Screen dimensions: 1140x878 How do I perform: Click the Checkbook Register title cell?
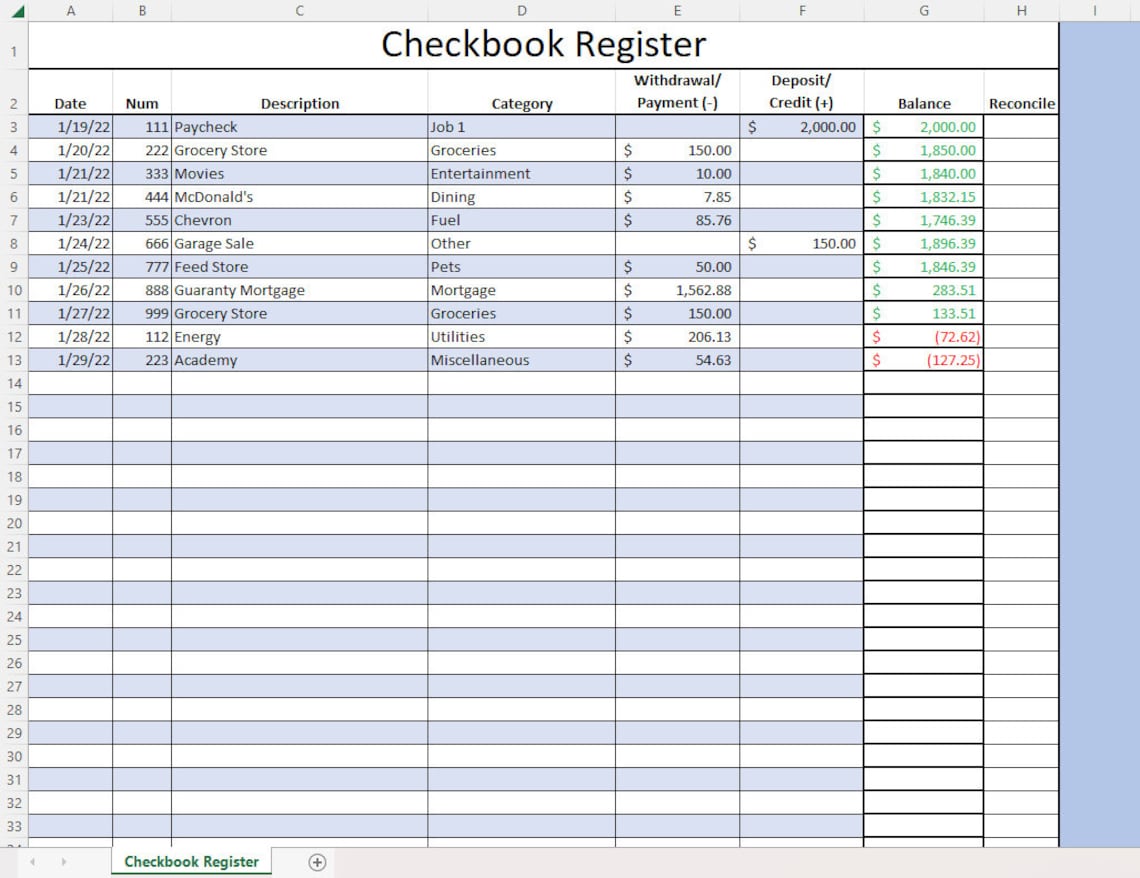543,44
